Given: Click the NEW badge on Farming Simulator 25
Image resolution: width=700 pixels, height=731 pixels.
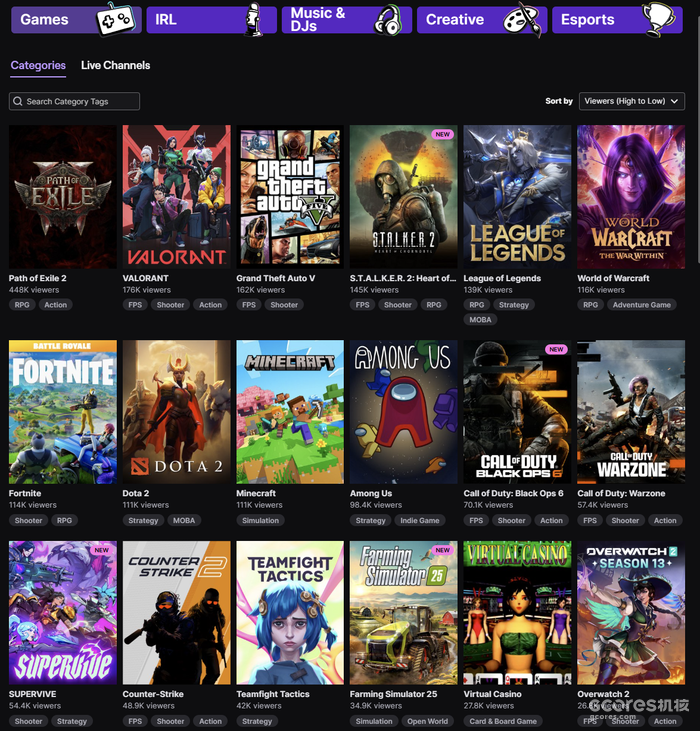Looking at the screenshot, I should [x=442, y=550].
